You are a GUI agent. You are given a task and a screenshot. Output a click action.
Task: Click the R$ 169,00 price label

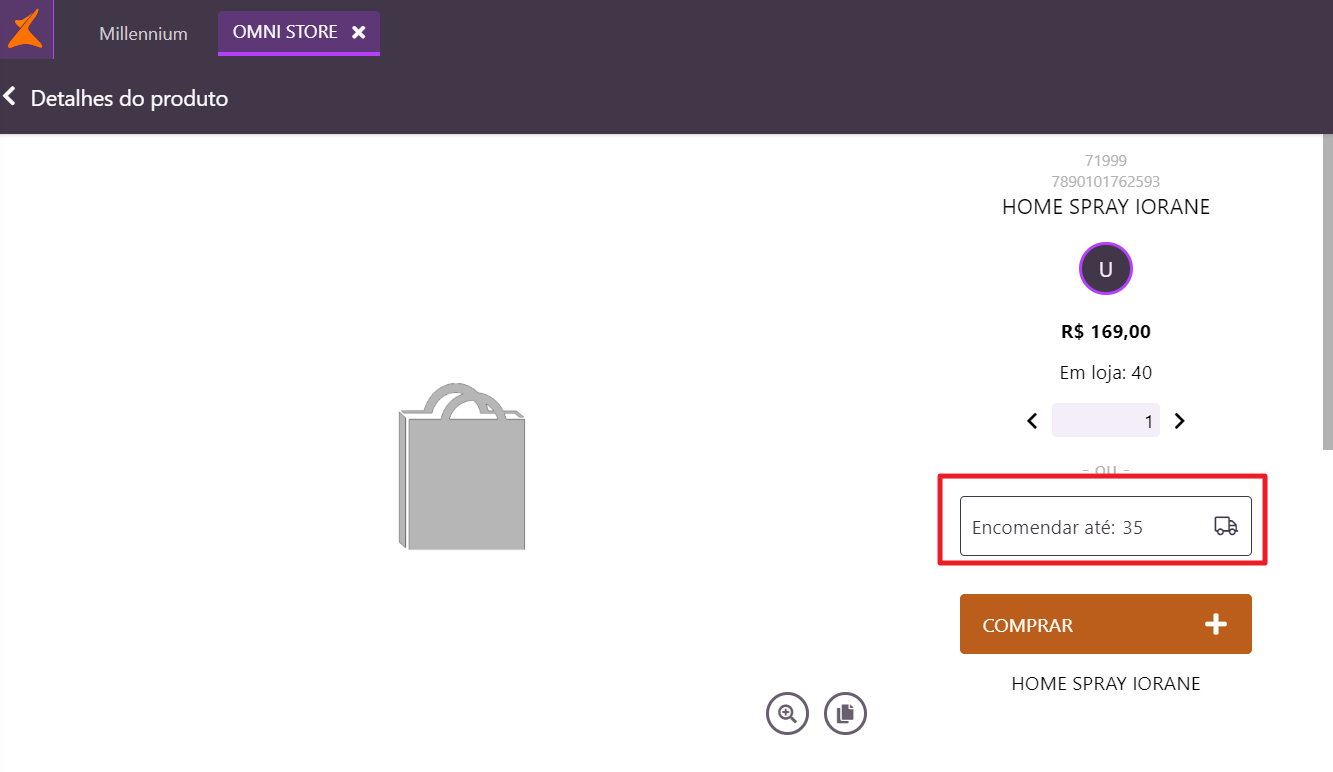tap(1105, 331)
